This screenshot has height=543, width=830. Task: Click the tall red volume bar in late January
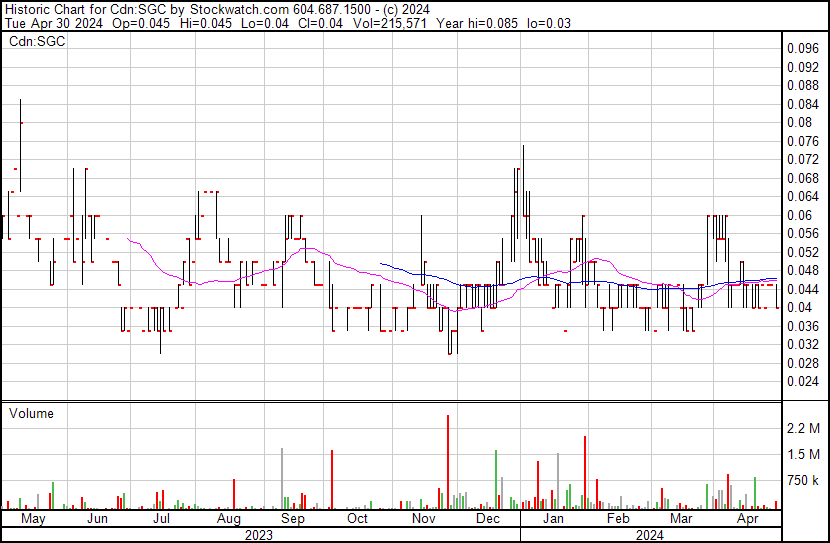585,473
